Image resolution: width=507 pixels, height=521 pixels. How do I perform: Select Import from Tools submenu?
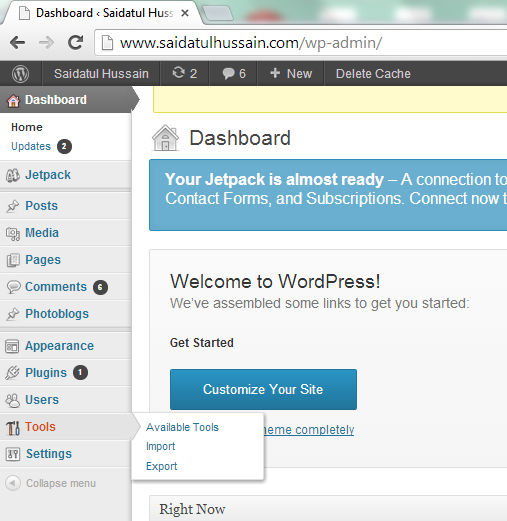click(x=160, y=447)
